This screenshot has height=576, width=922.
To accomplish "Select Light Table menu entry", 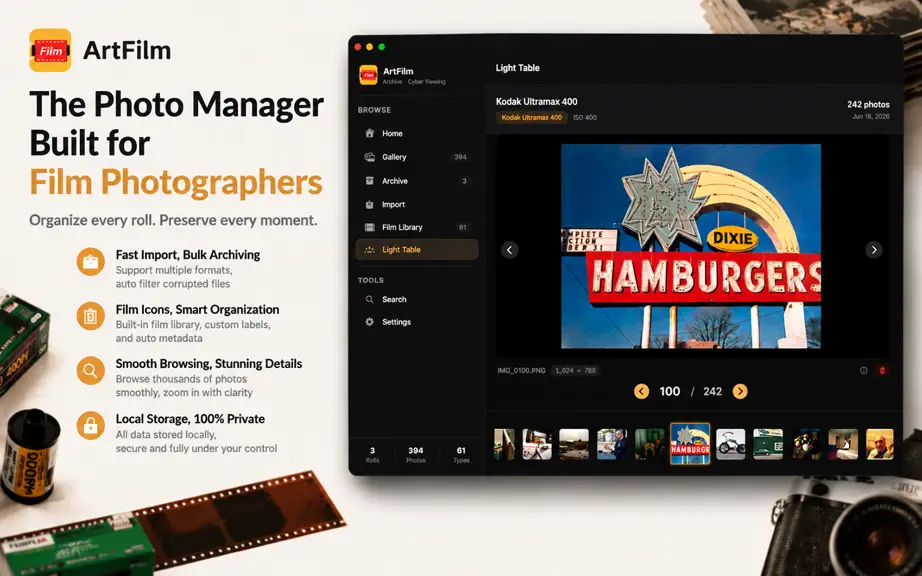I will [417, 250].
